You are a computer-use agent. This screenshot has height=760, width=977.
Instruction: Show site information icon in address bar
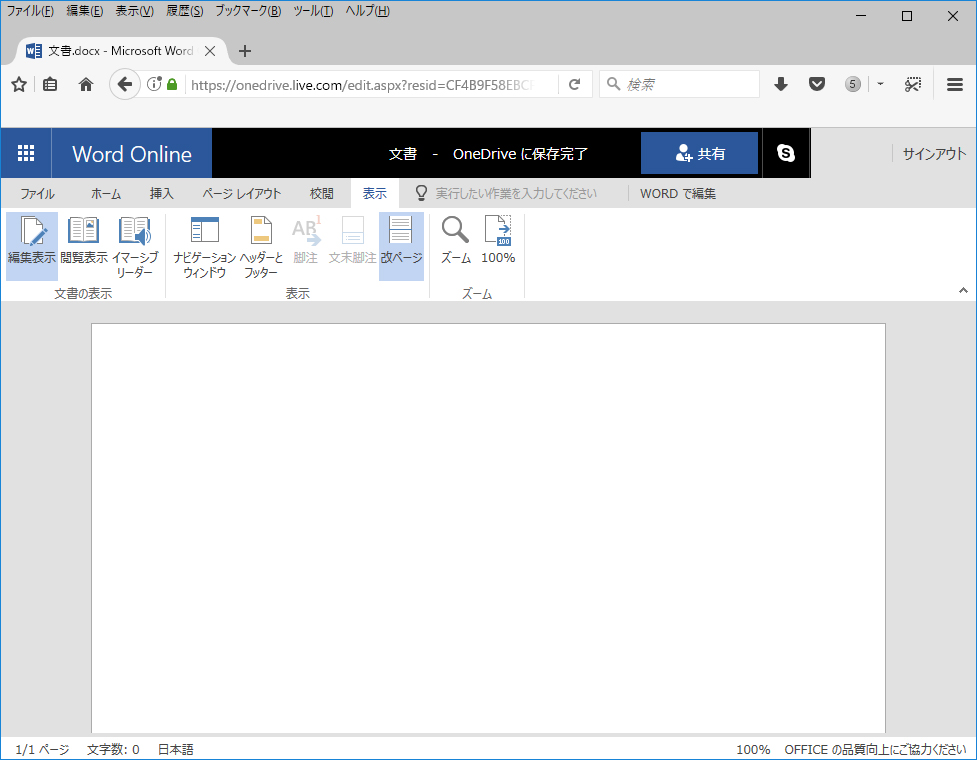pos(154,83)
